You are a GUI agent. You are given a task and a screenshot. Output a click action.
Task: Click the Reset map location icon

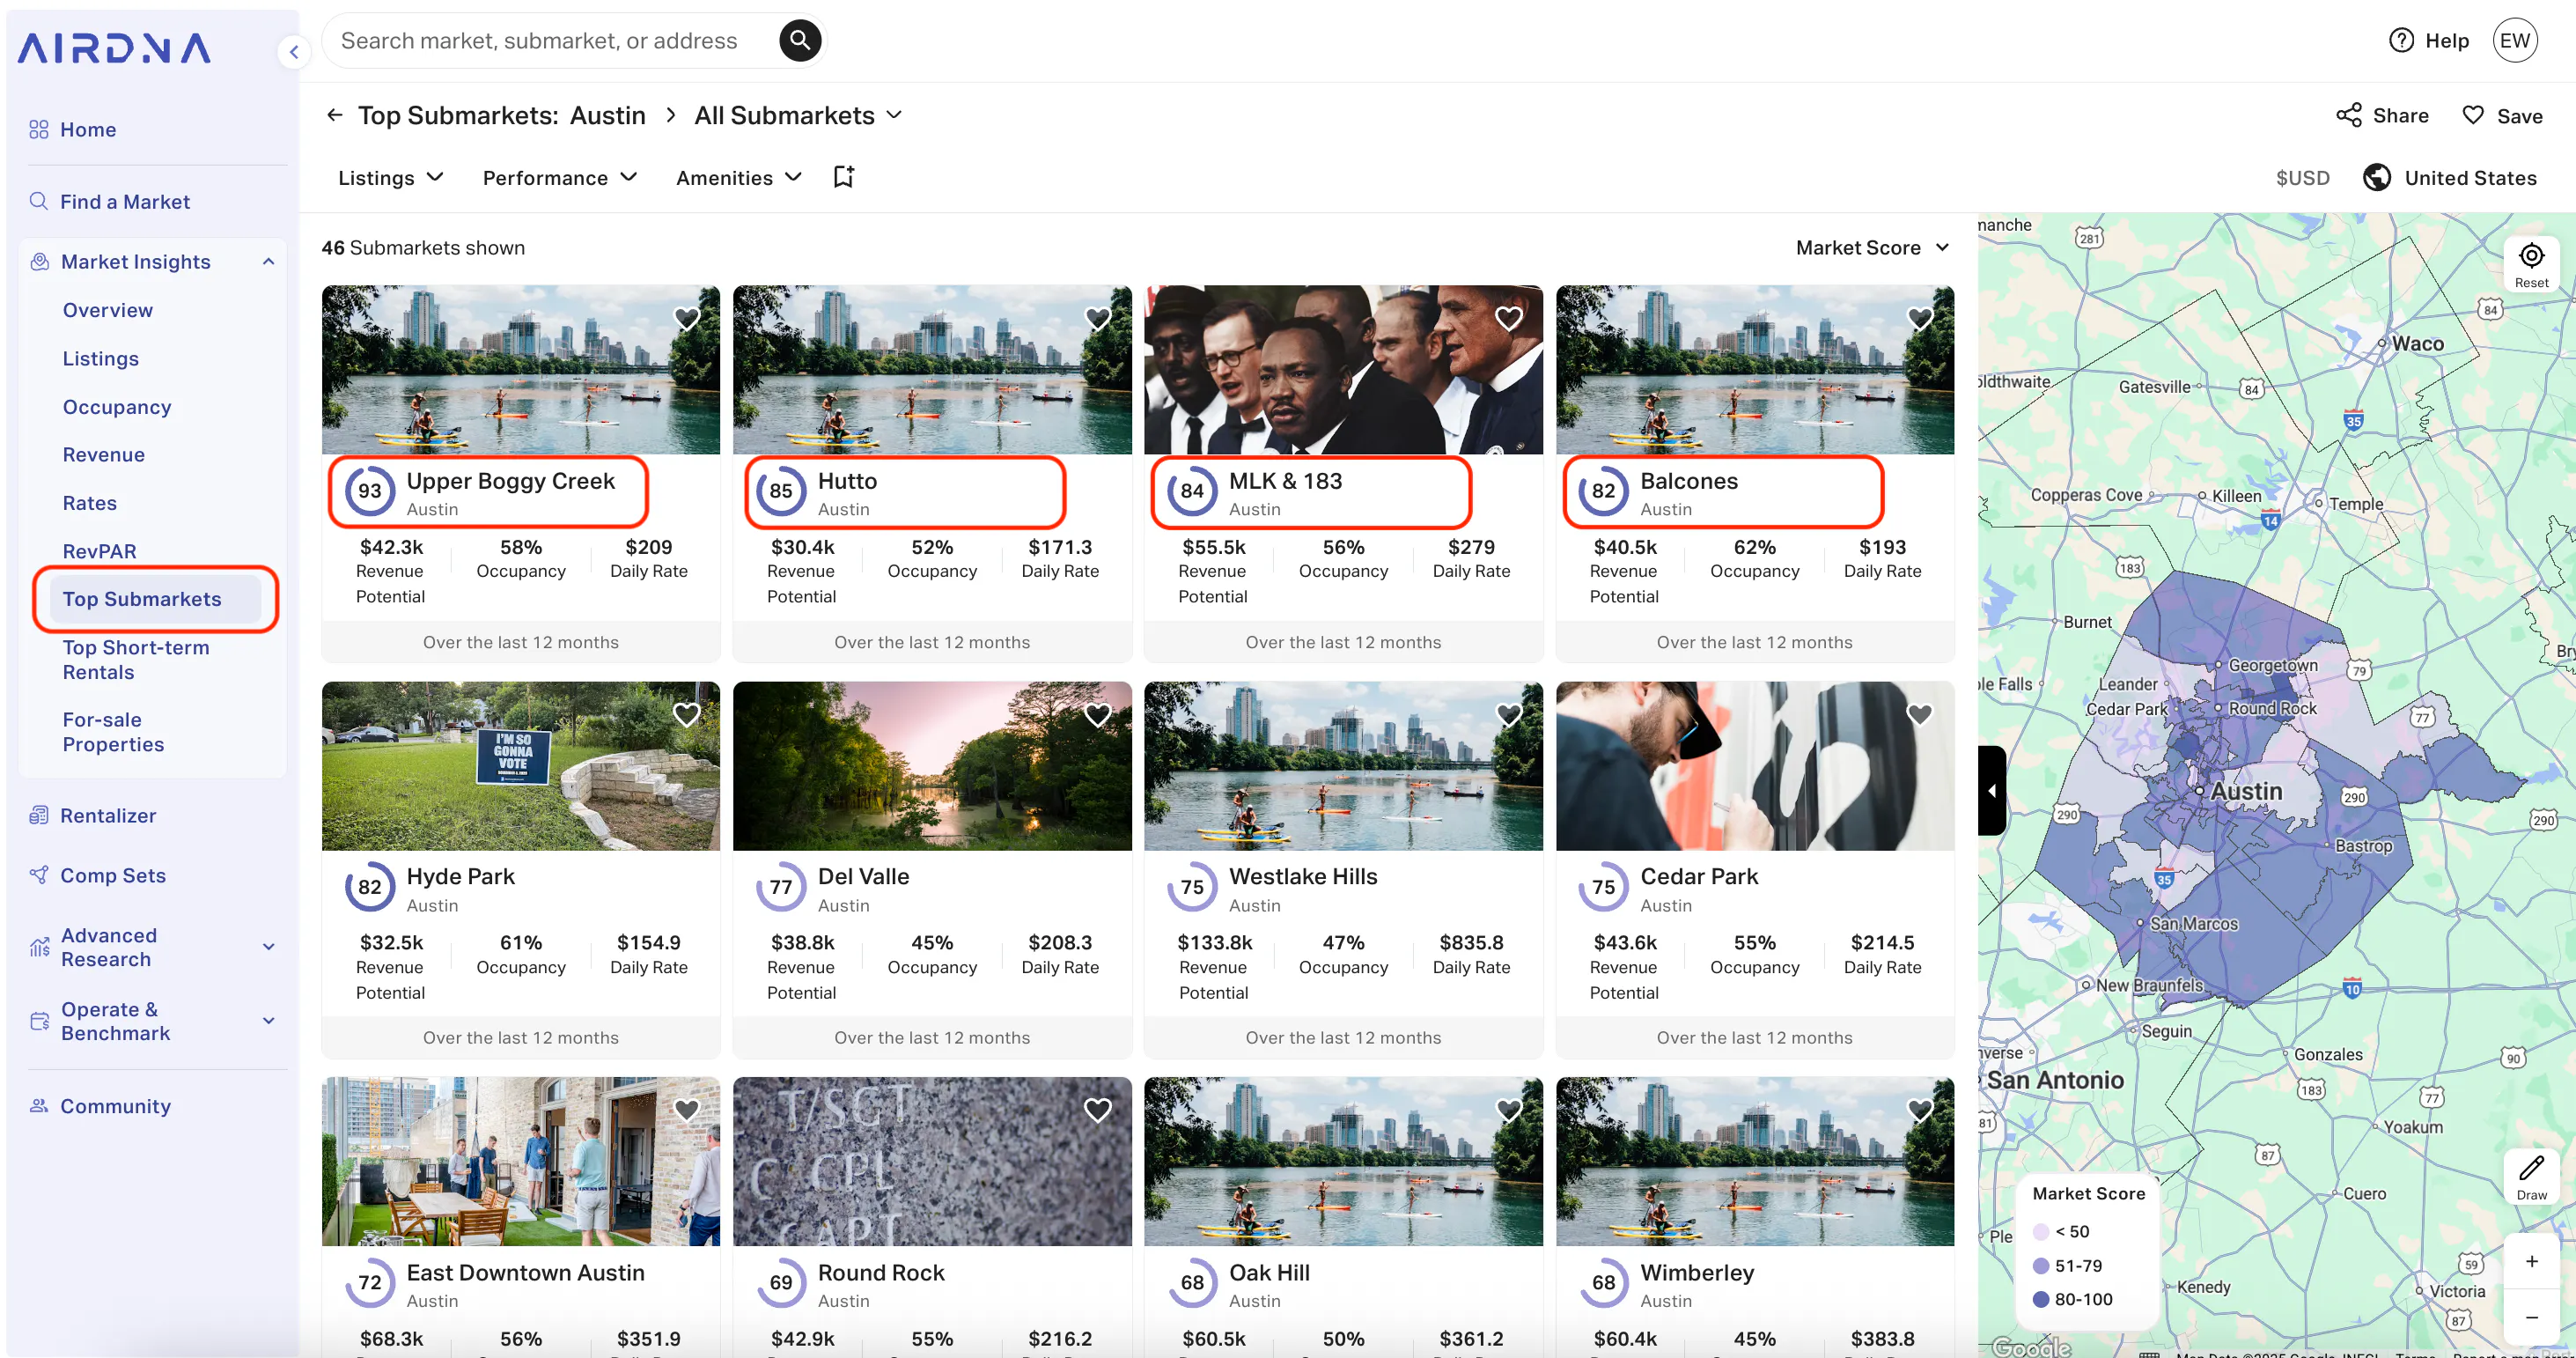click(x=2531, y=264)
